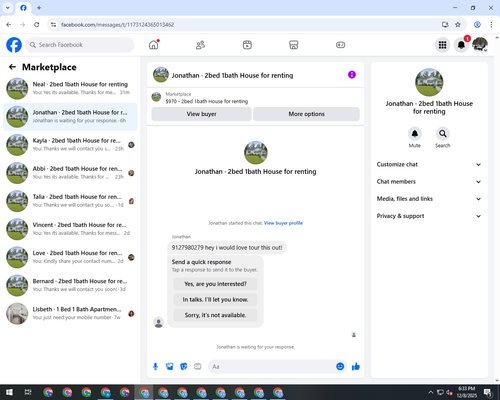
Task: Open the Jonathan conversation in the list
Action: [x=70, y=117]
